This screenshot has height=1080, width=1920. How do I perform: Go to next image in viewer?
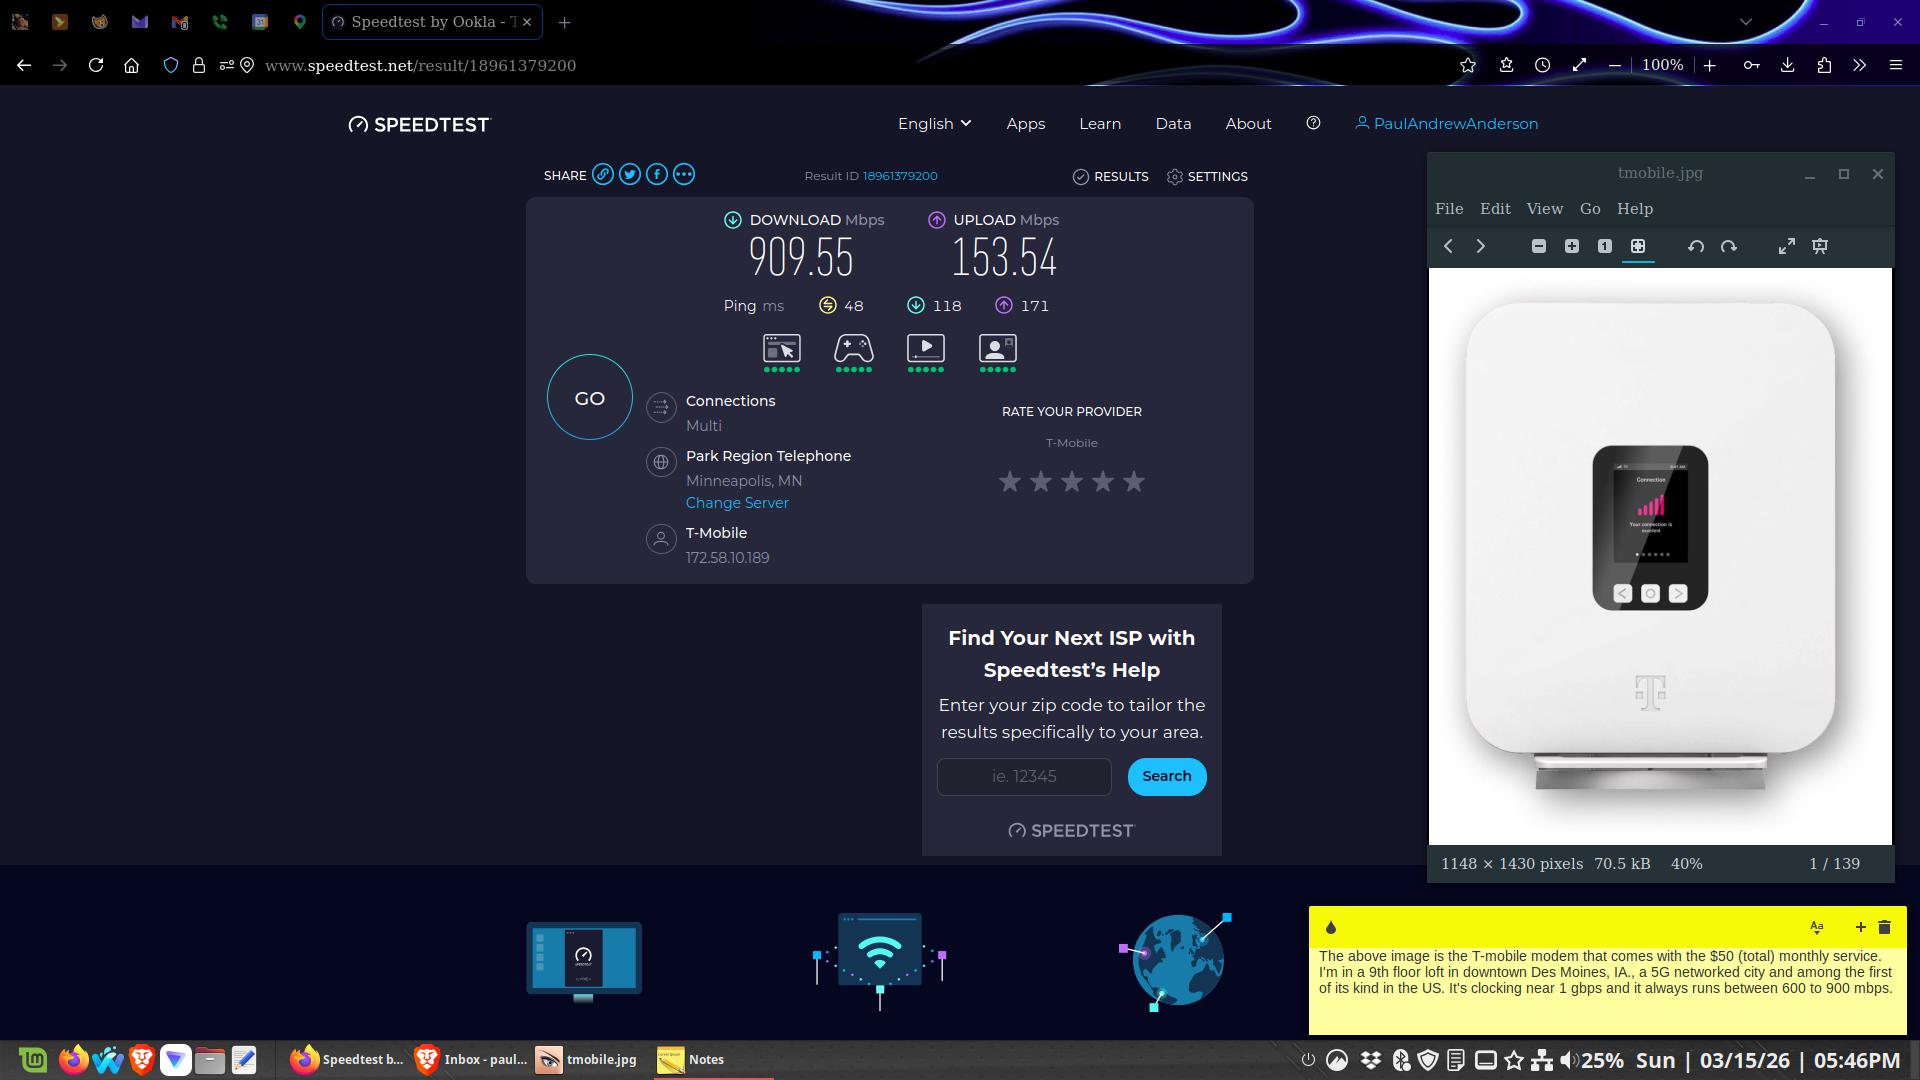(x=1481, y=246)
